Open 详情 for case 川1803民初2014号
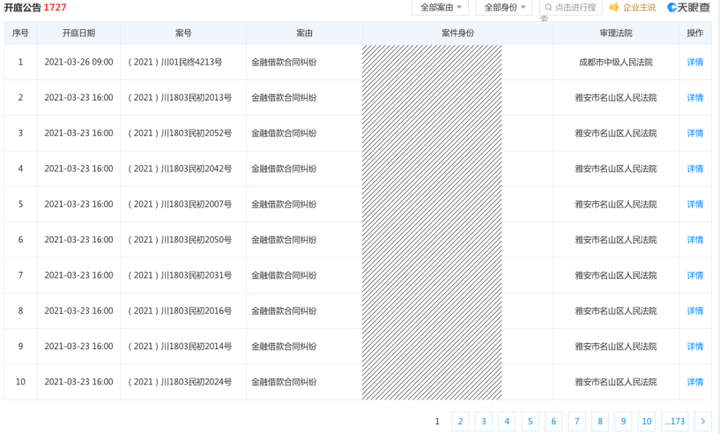The height and width of the screenshot is (434, 720). [695, 346]
